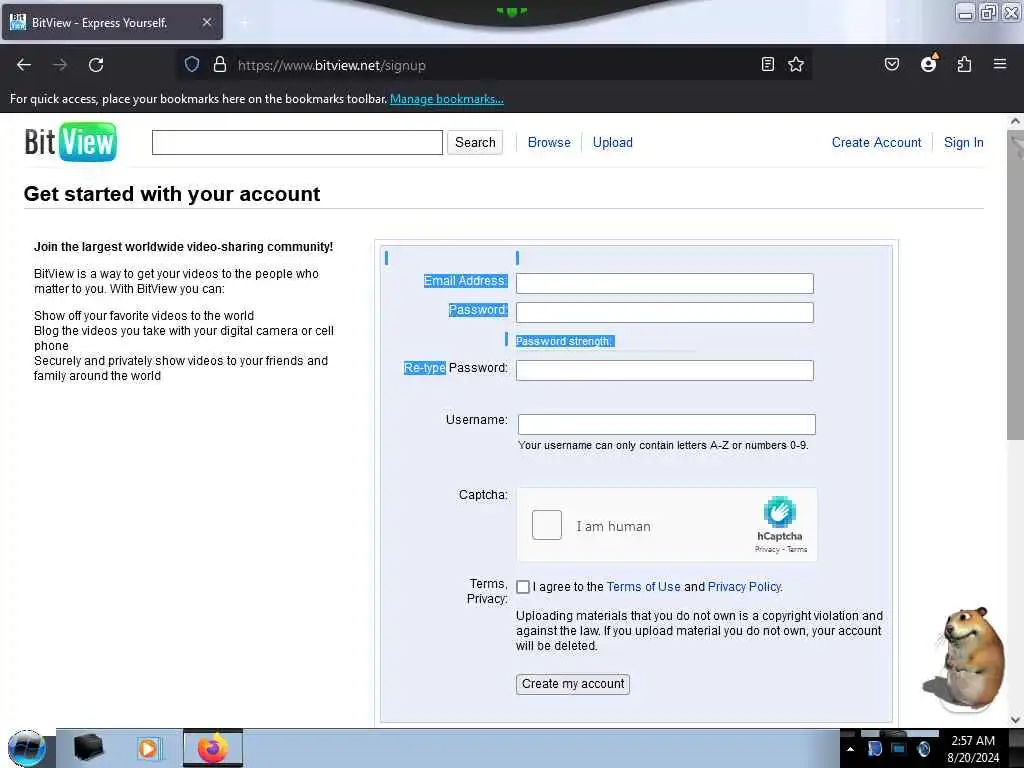This screenshot has height=768, width=1024.
Task: Click the scrollbar up arrow
Action: click(1015, 121)
